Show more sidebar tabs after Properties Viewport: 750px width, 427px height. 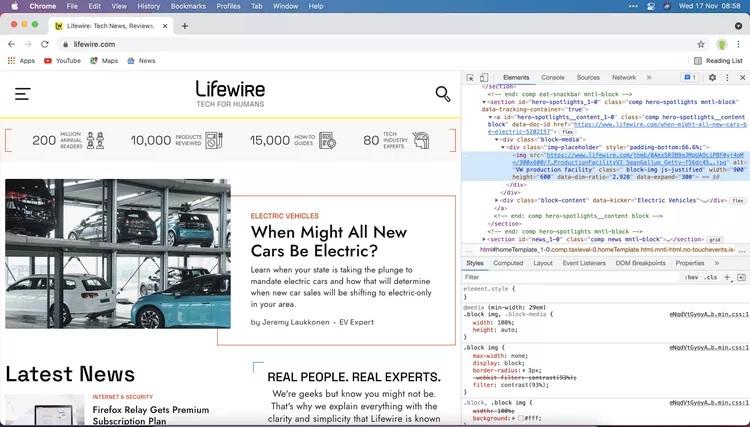point(717,263)
